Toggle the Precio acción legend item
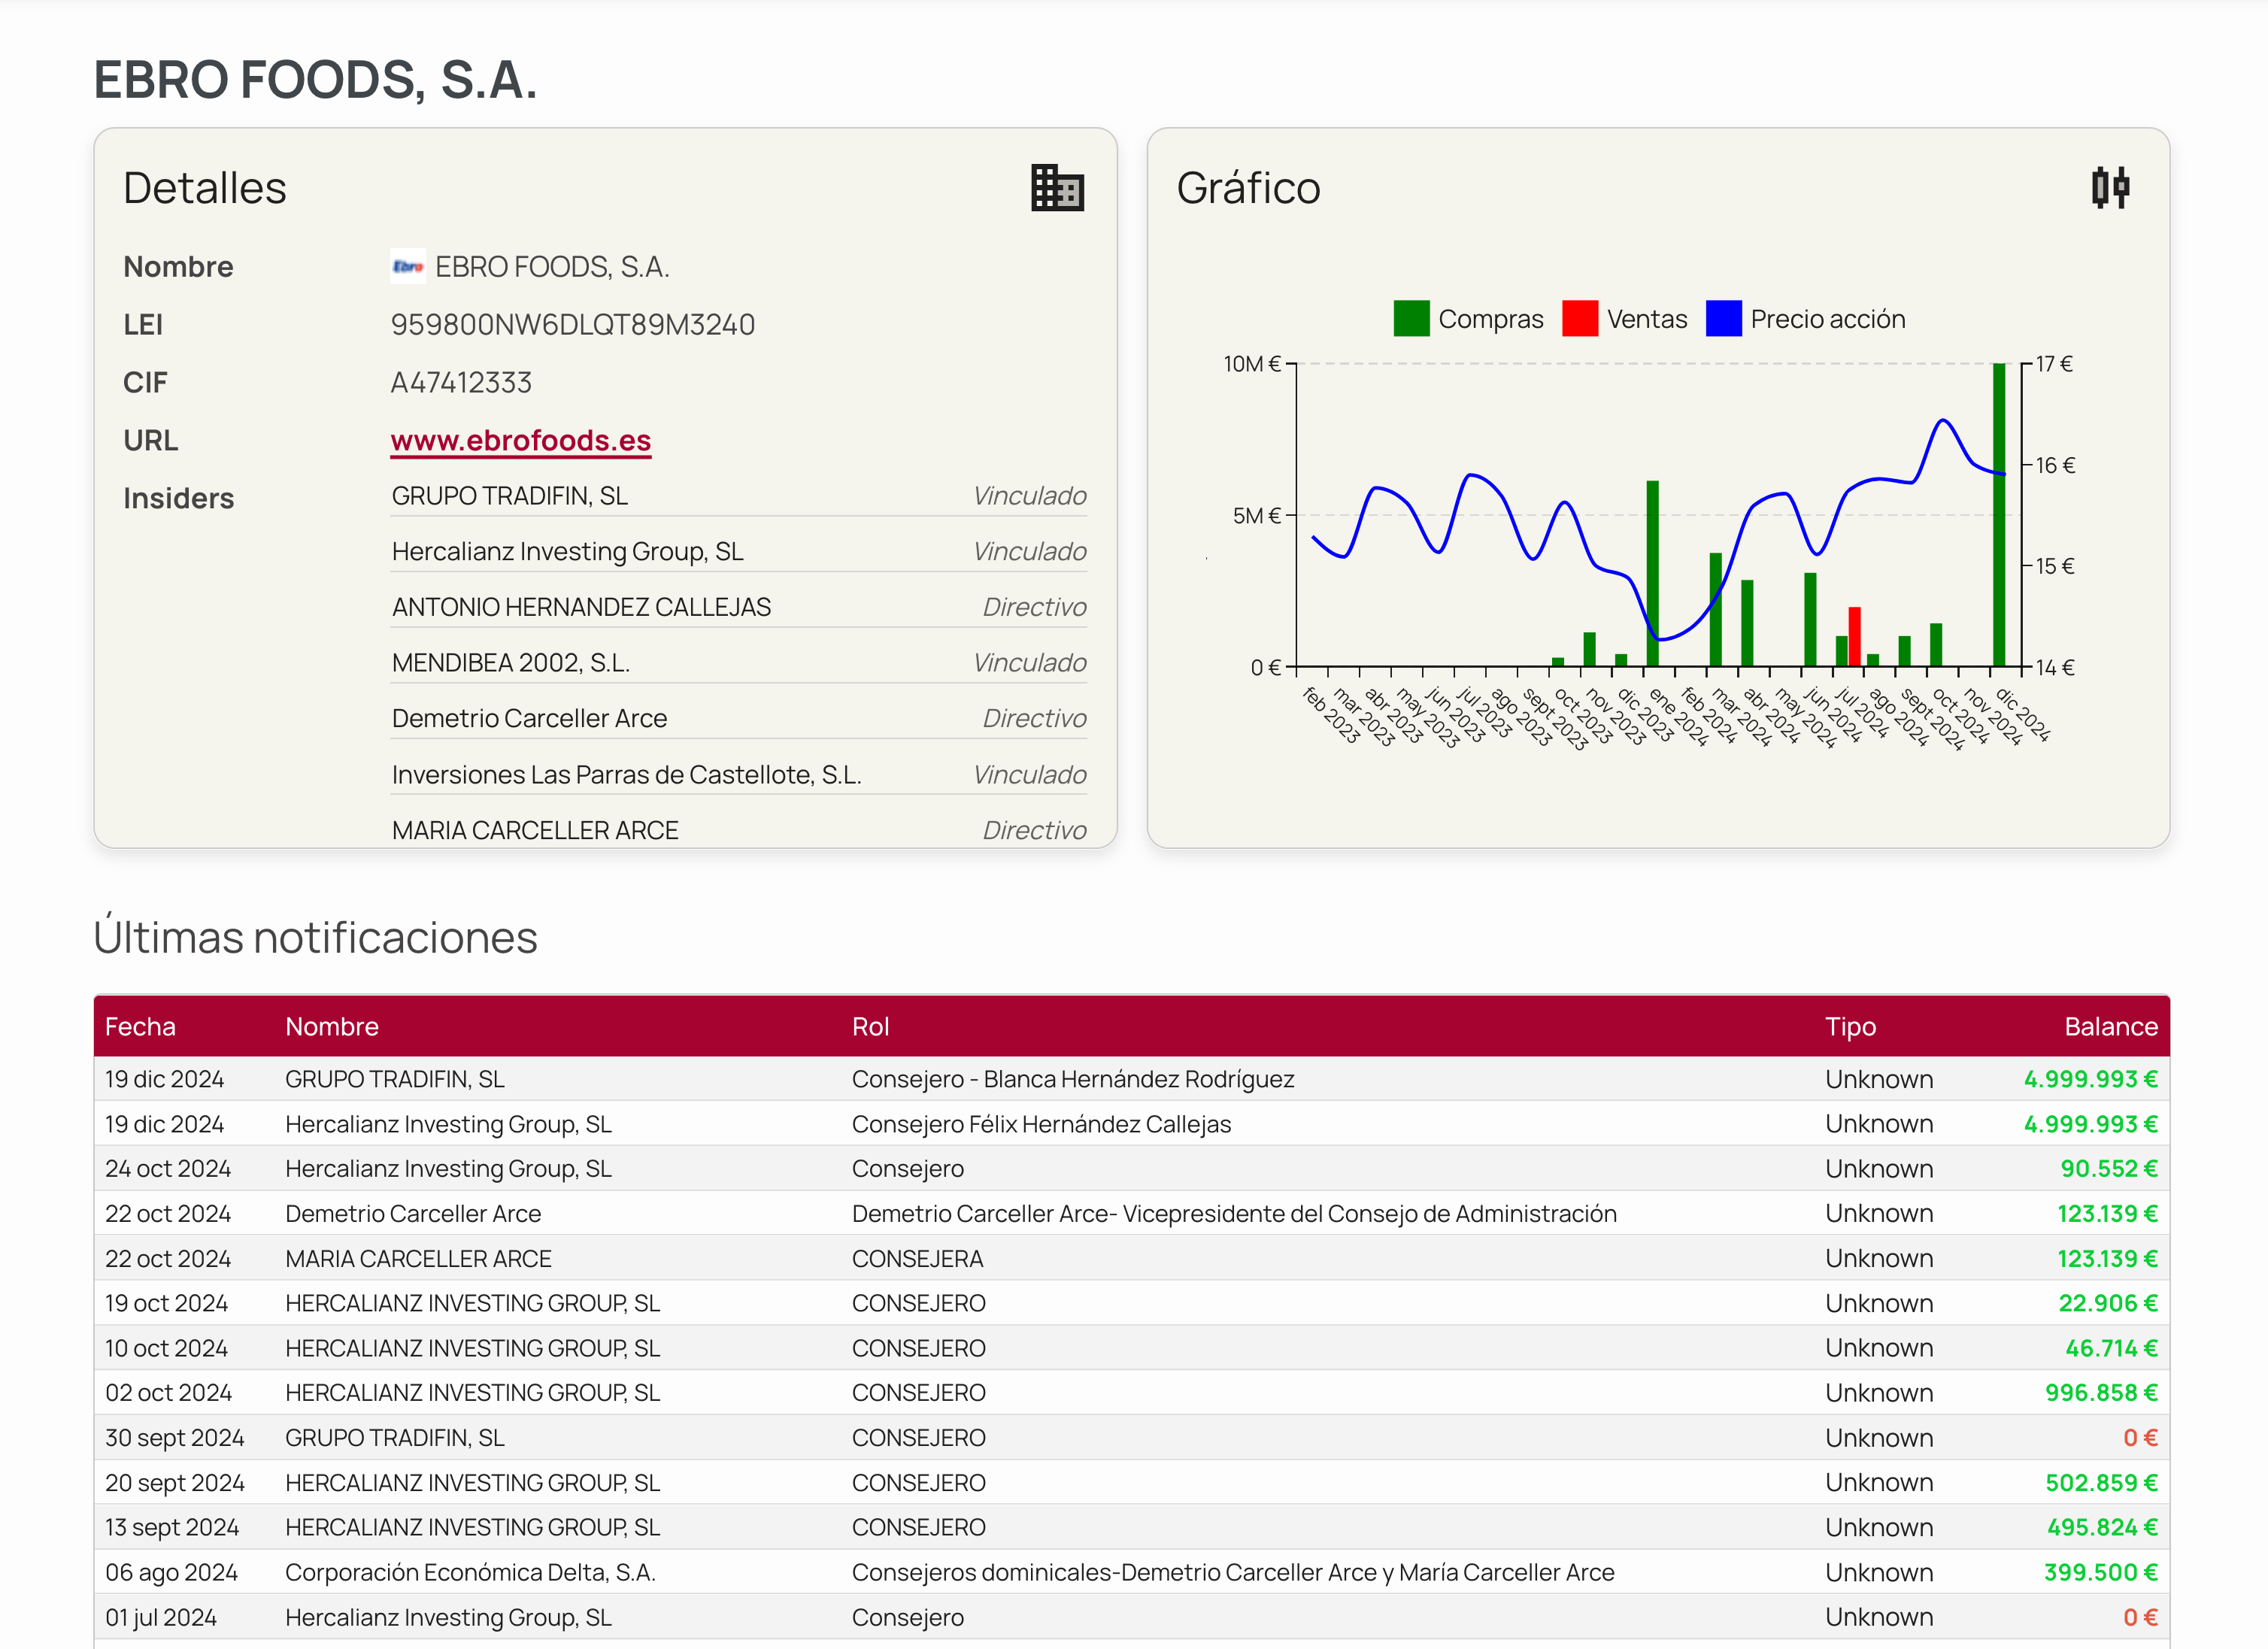The height and width of the screenshot is (1649, 2268). (1805, 319)
